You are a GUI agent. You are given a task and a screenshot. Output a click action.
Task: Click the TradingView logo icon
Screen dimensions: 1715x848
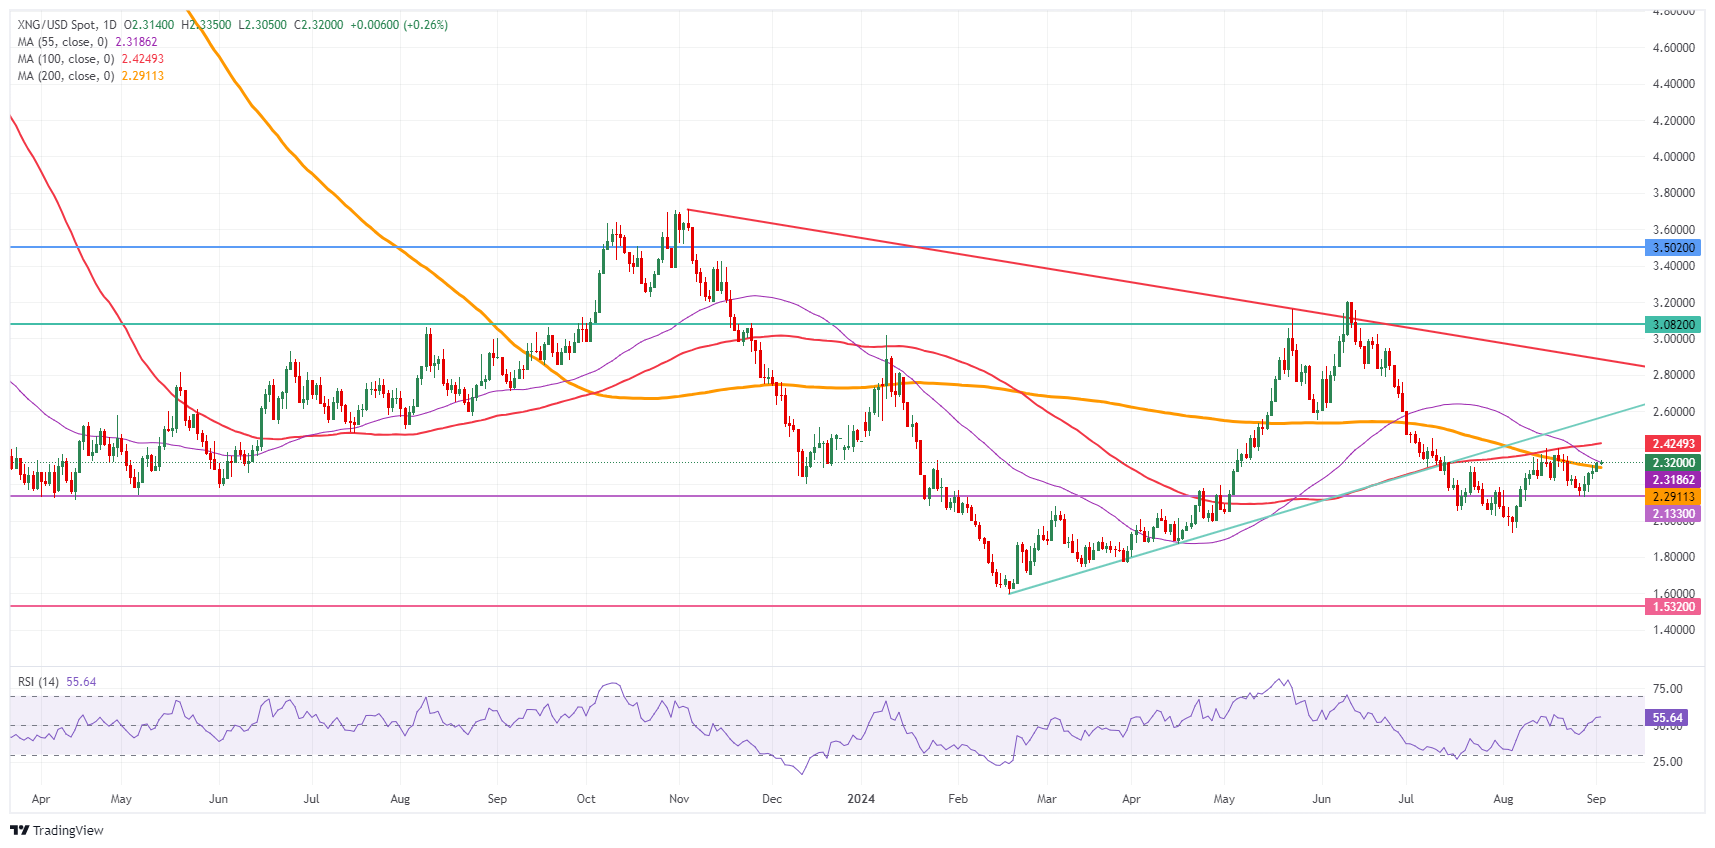tap(19, 830)
